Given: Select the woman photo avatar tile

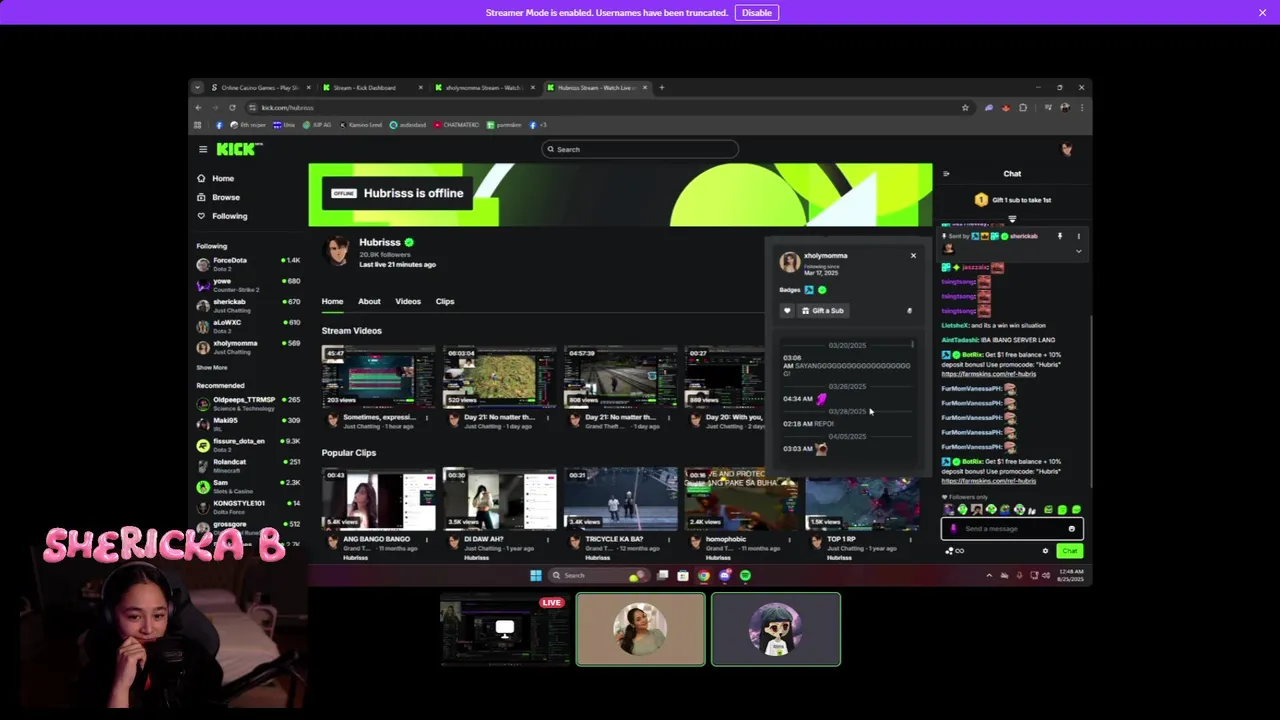Looking at the screenshot, I should tap(640, 629).
